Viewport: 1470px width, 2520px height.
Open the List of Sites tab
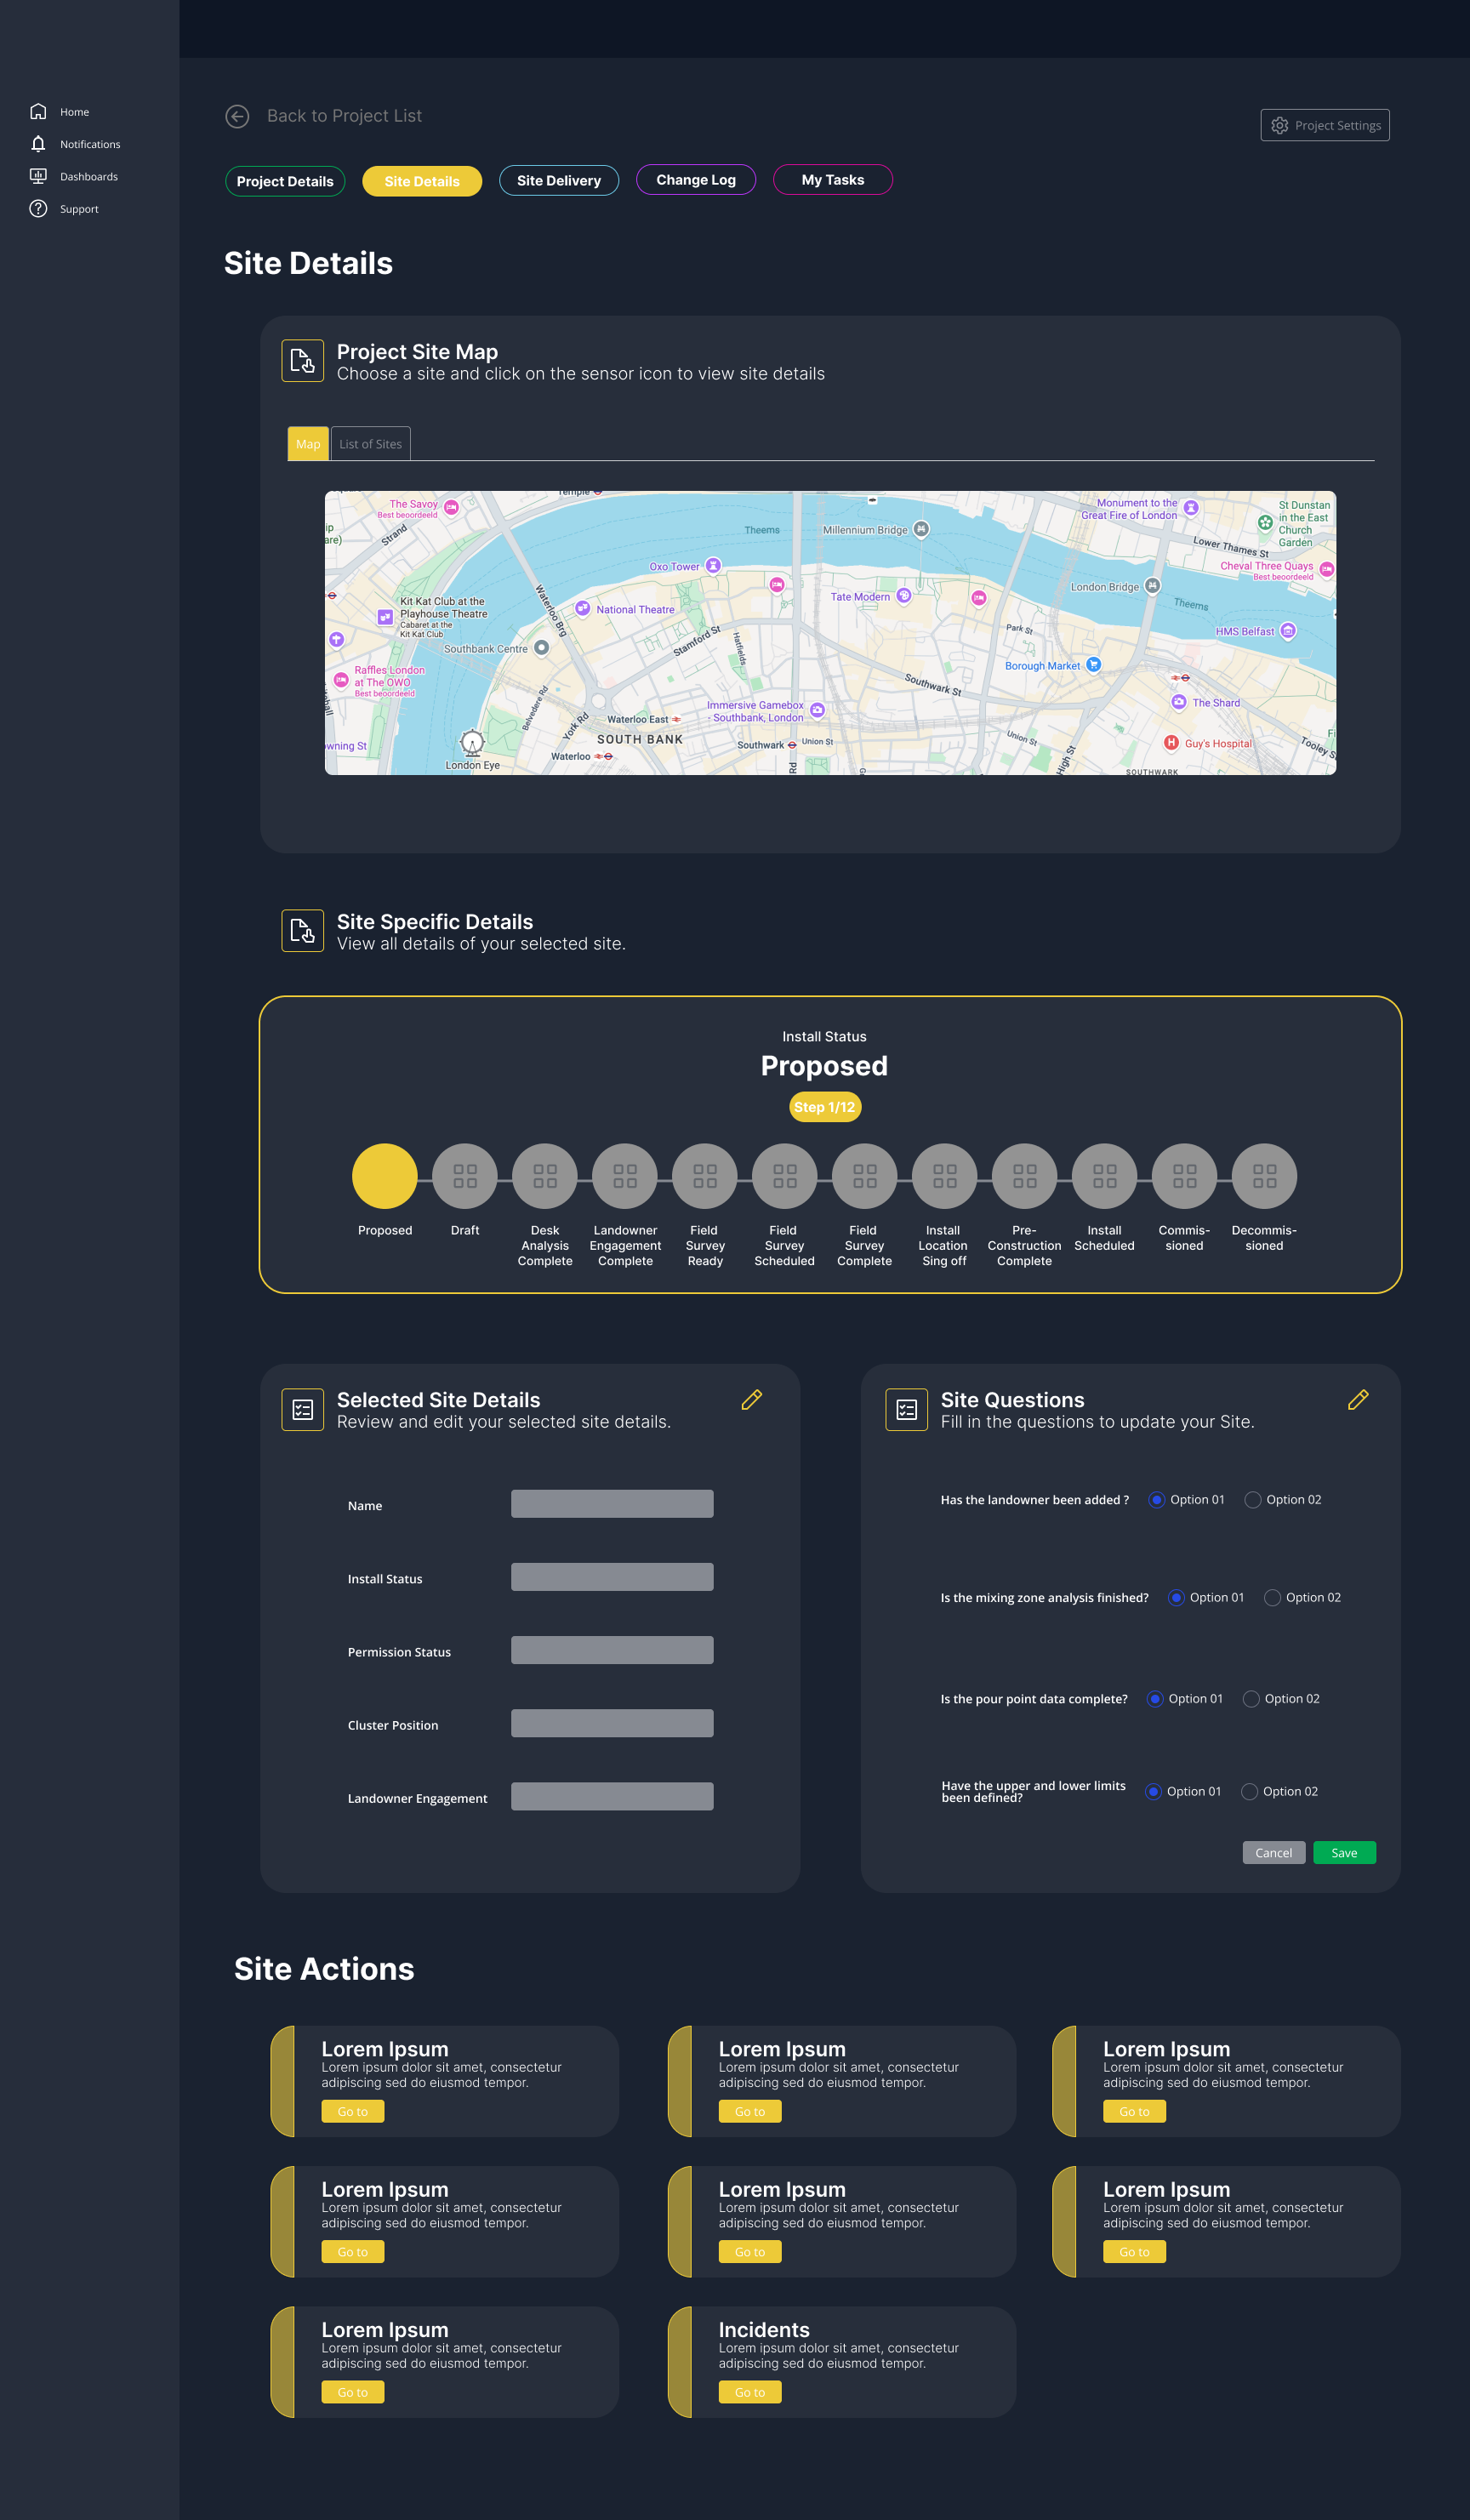tap(370, 444)
